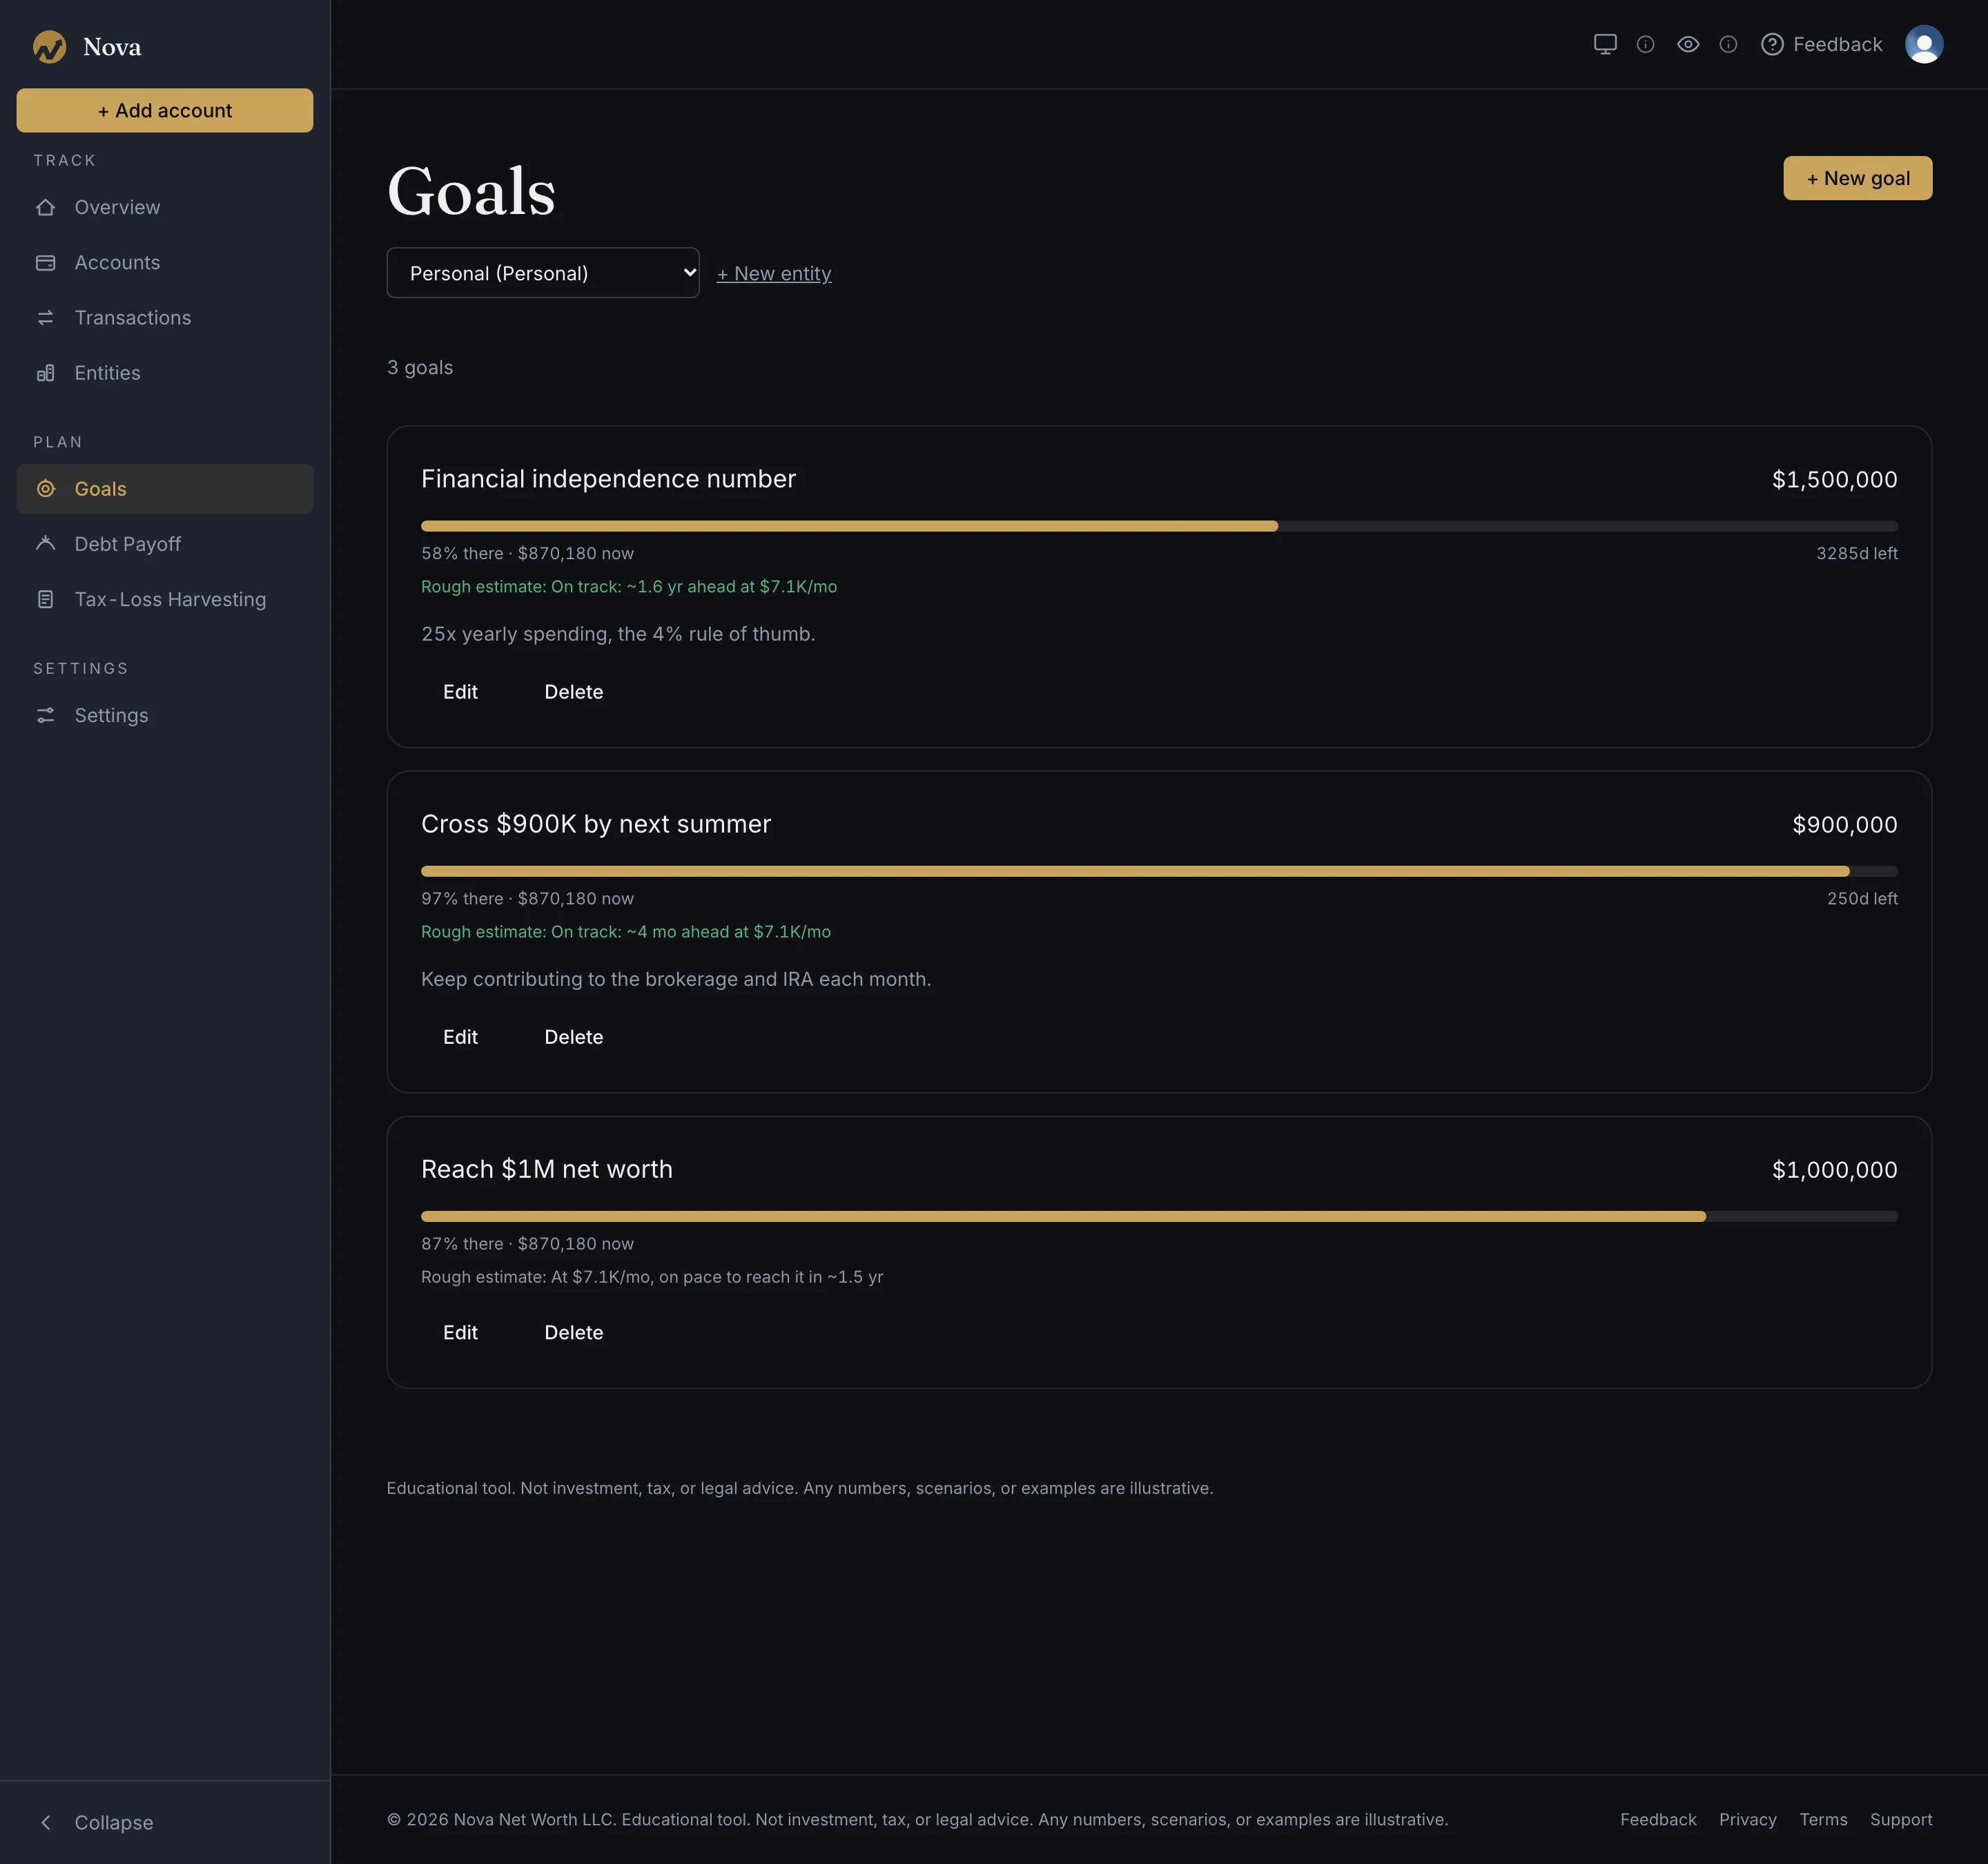
Task: Click the $1,000,000 target amount
Action: click(x=1834, y=1169)
